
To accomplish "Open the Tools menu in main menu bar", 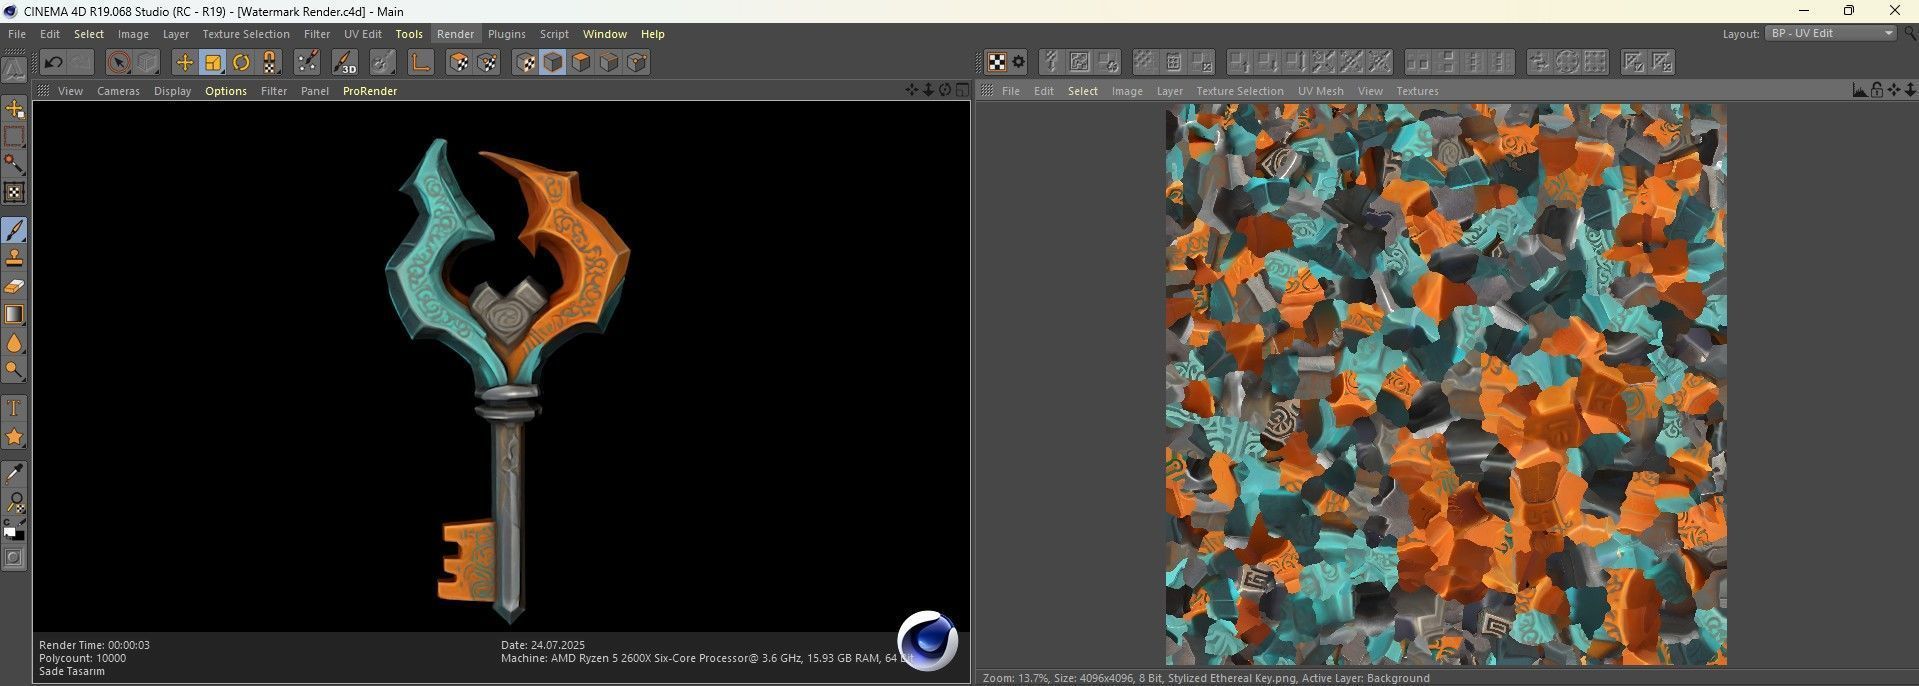I will click(x=409, y=34).
